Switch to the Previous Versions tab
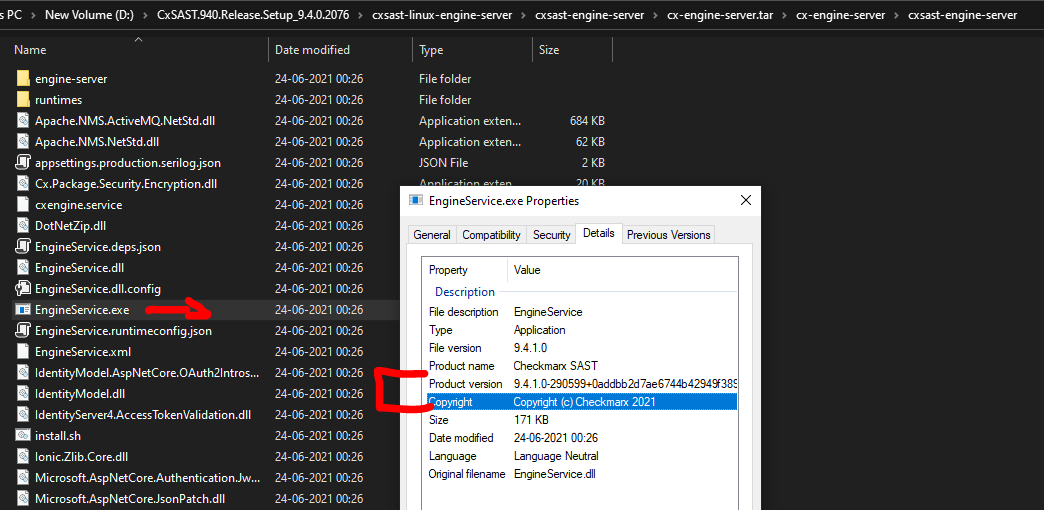Screen dimensions: 1044x510 pyautogui.click(x=668, y=235)
